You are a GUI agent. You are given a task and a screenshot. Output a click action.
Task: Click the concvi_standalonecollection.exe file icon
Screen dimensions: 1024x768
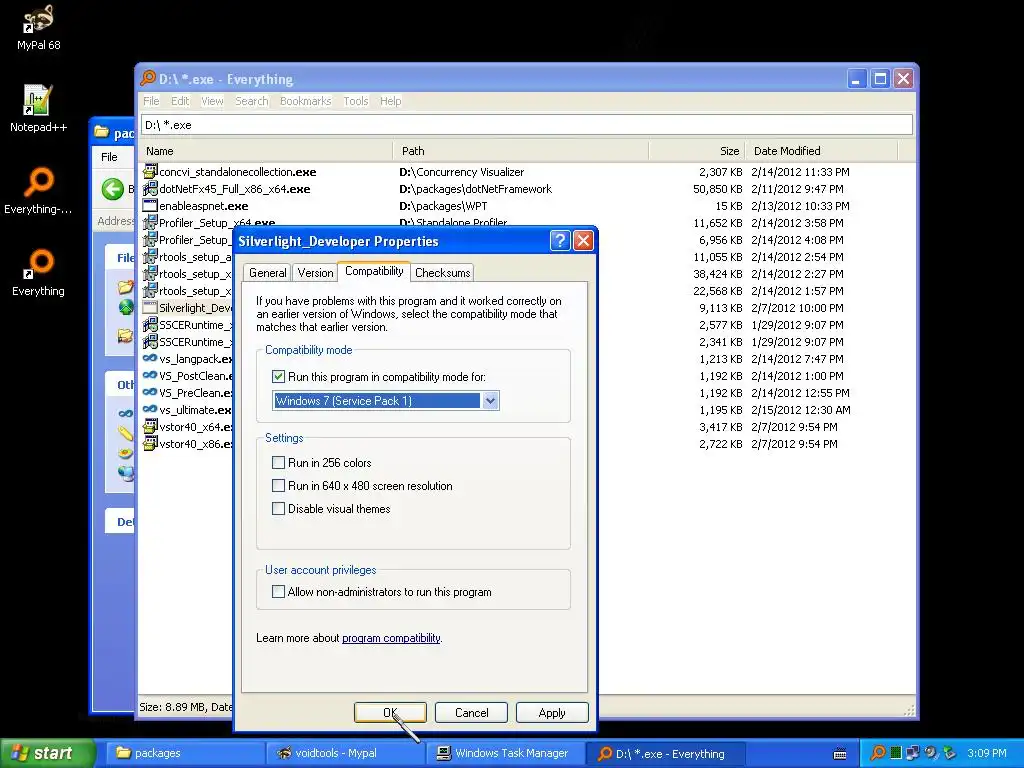click(x=150, y=172)
